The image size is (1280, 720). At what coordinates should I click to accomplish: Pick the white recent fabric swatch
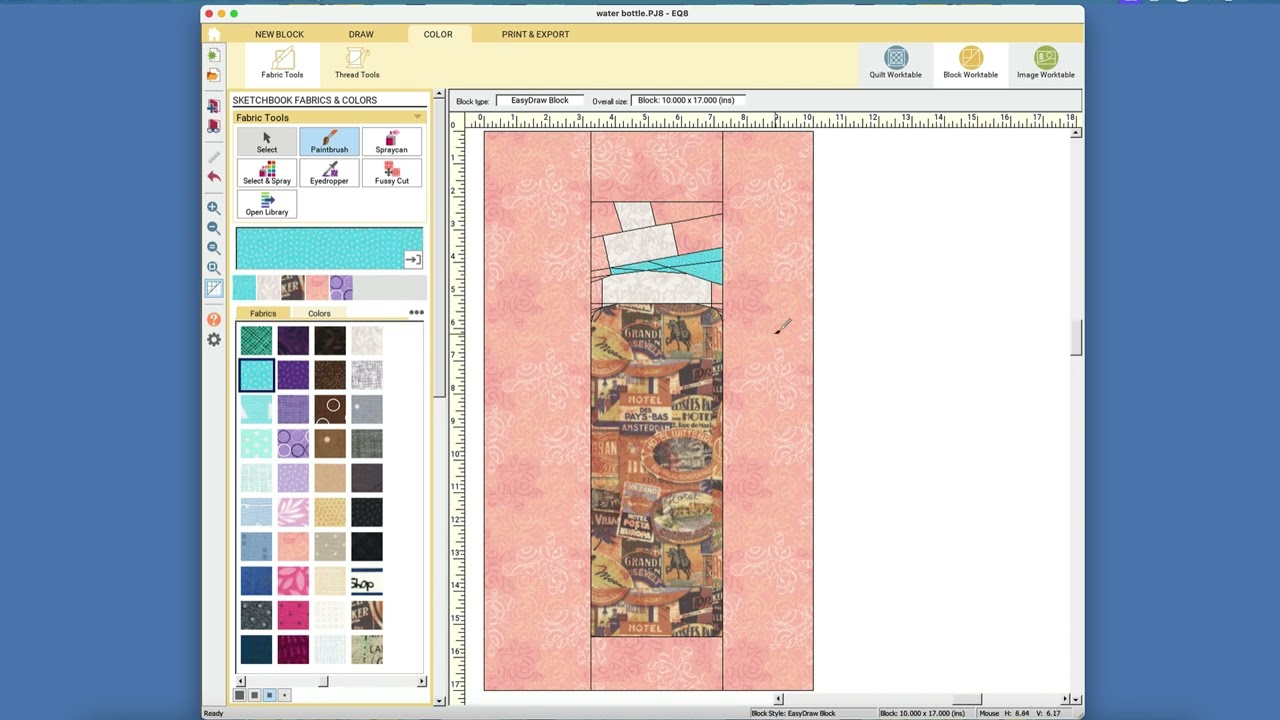pos(268,288)
